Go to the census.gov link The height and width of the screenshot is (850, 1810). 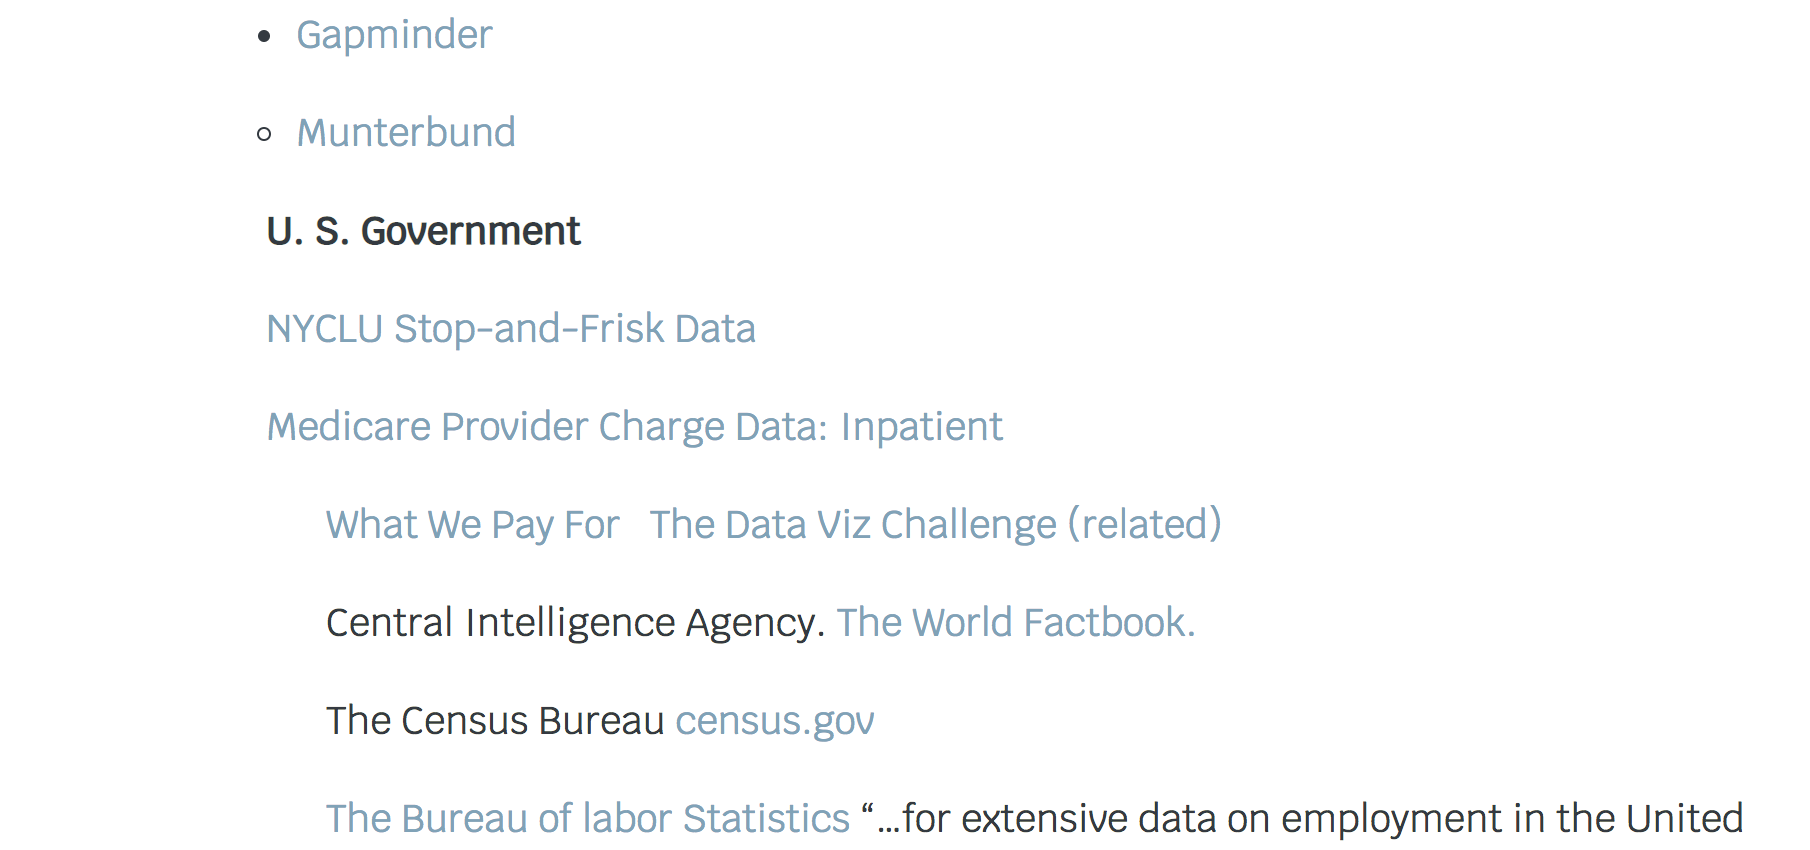(x=775, y=721)
